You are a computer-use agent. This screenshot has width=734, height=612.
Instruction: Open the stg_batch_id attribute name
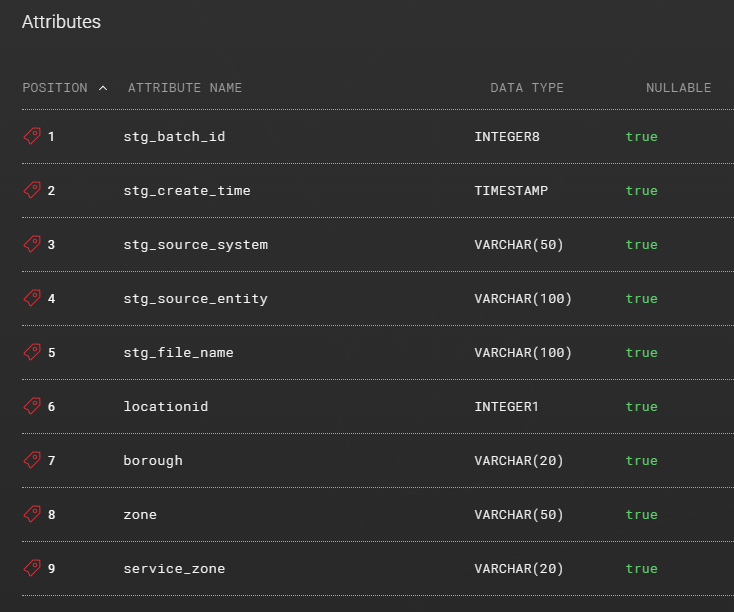click(174, 137)
